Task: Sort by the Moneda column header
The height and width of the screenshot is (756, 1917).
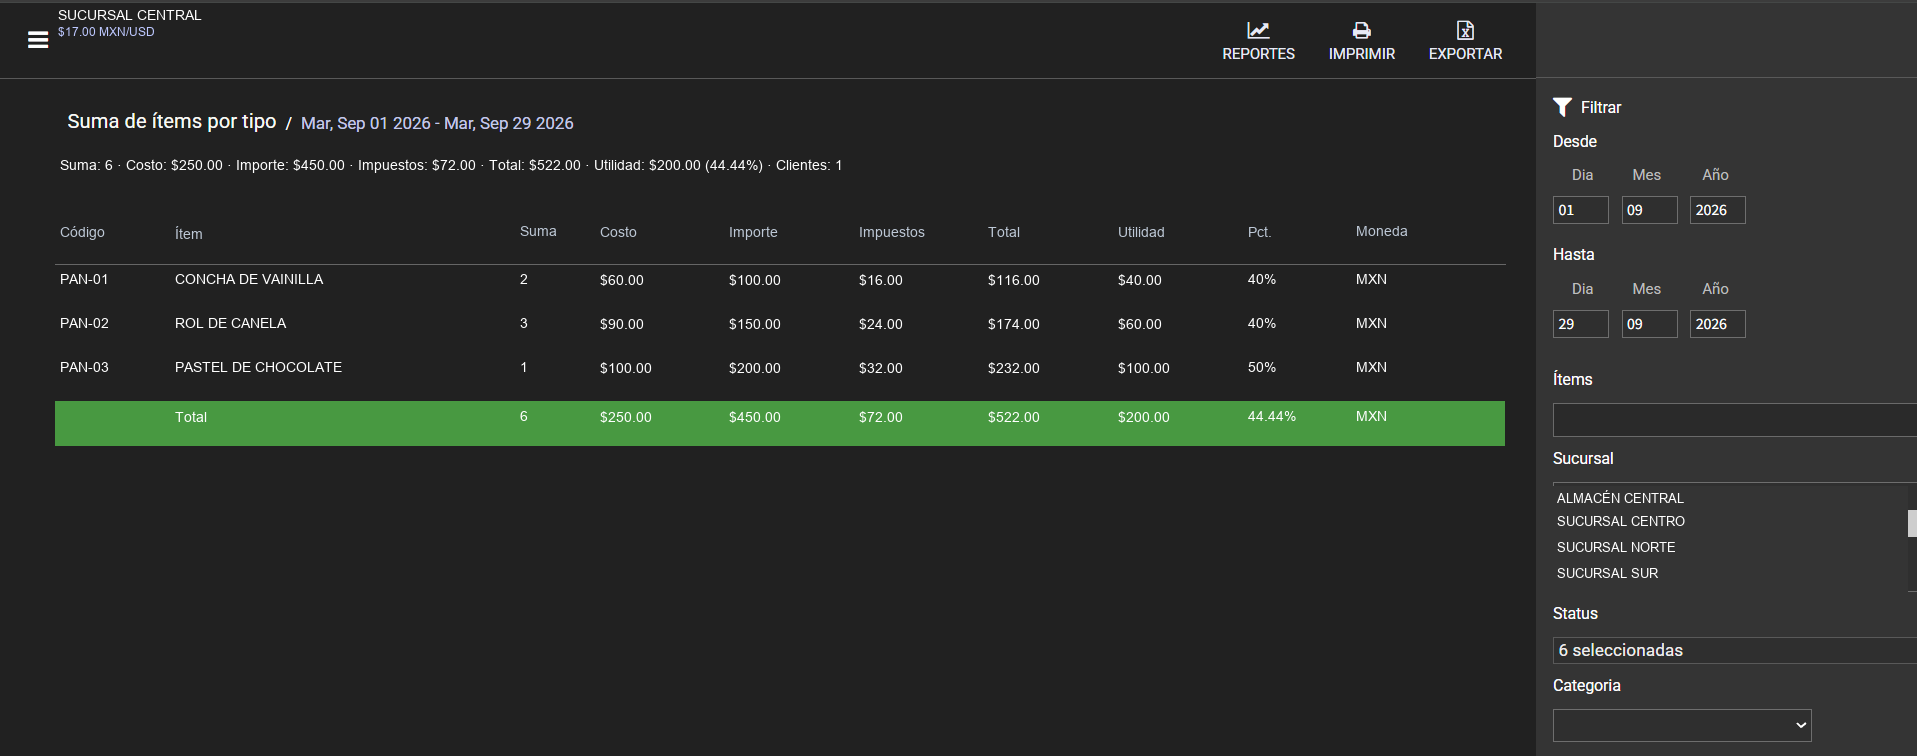Action: pyautogui.click(x=1381, y=231)
